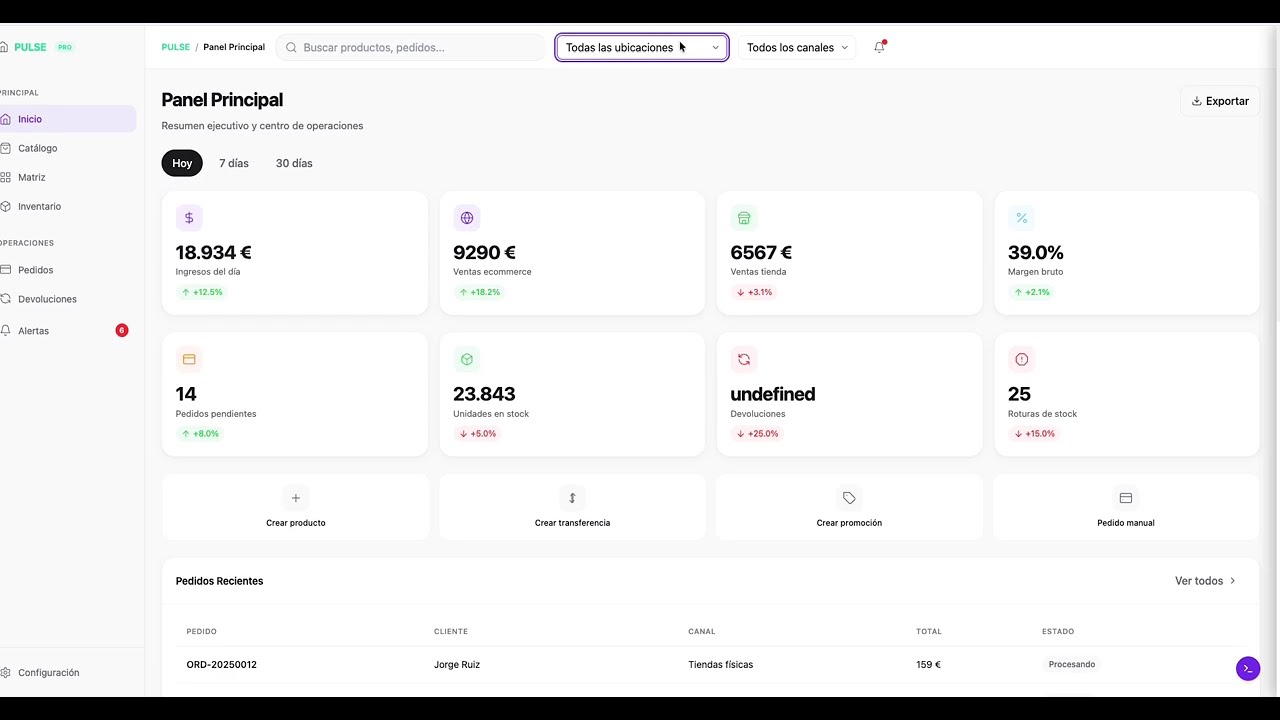Click Crear producto label
Screen dimensions: 1280x720
click(296, 523)
